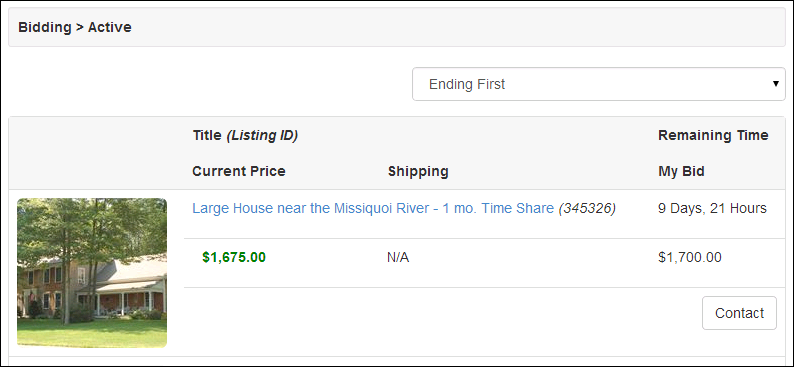Image resolution: width=794 pixels, height=367 pixels.
Task: Click the ">" breadcrumb separator
Action: (80, 27)
